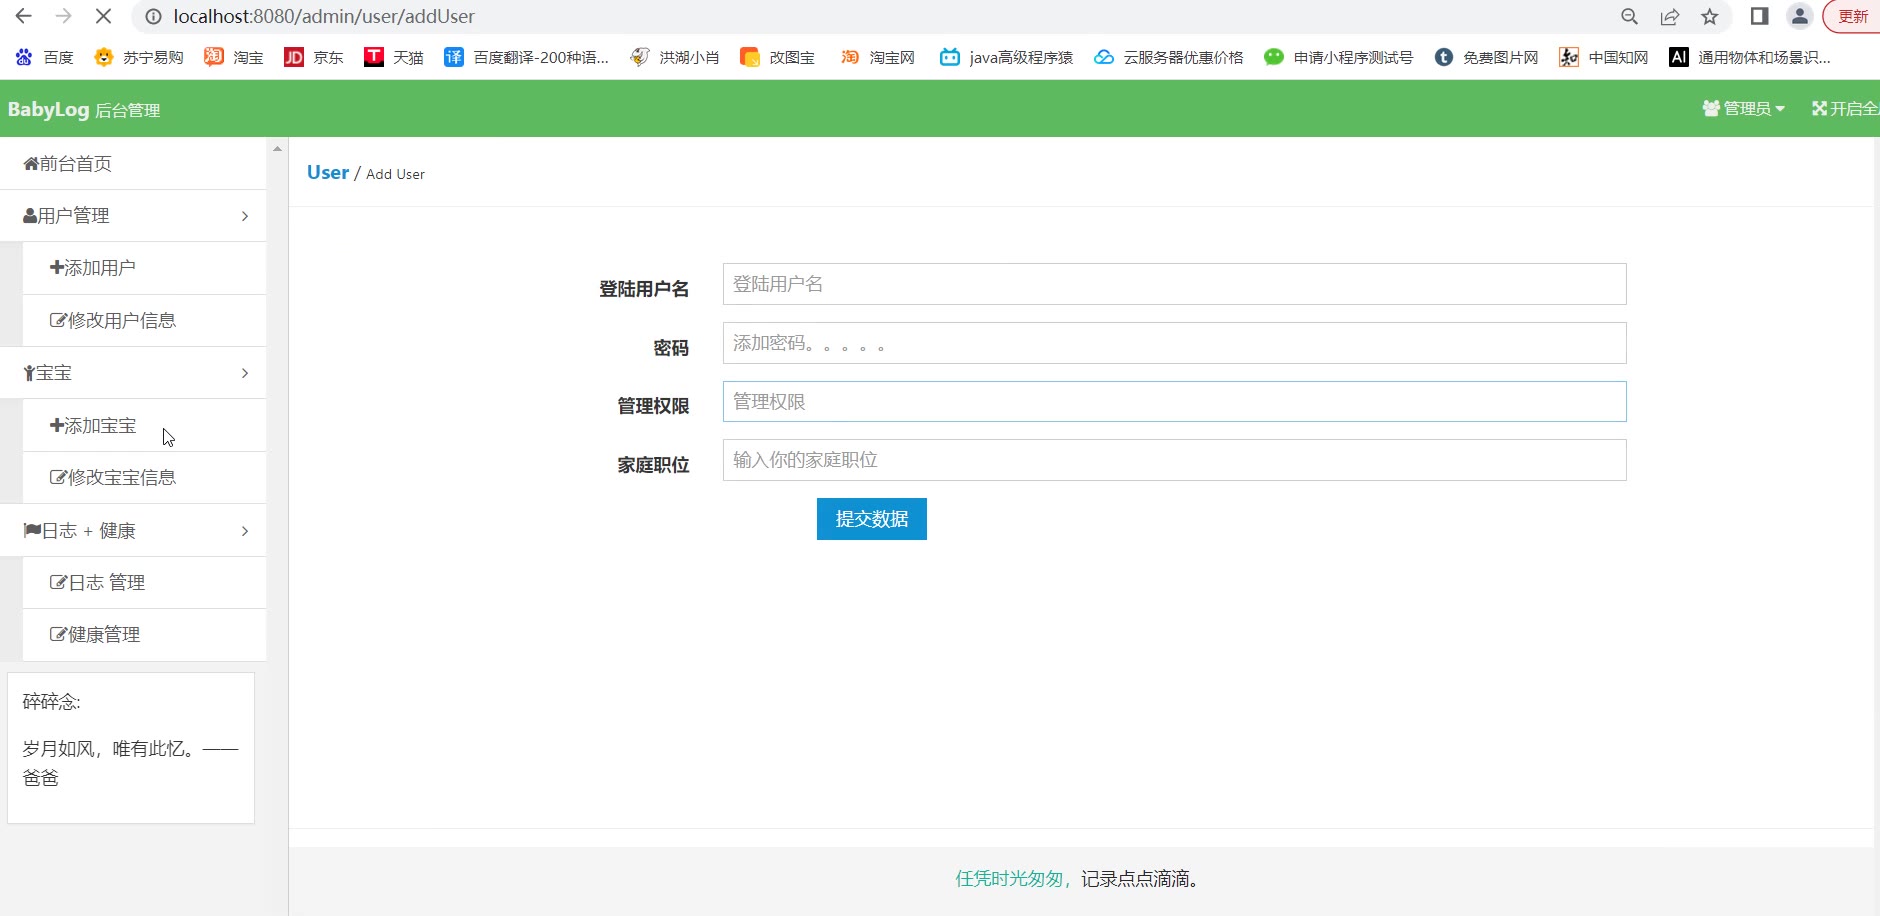Click the plus icon beside 添加用户

[x=57, y=268]
